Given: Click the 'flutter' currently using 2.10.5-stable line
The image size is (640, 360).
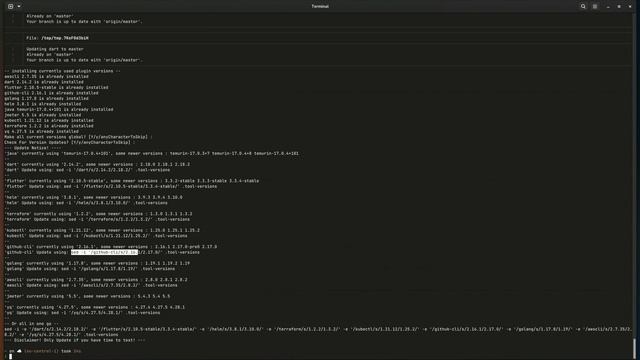Looking at the screenshot, I should point(132,181).
